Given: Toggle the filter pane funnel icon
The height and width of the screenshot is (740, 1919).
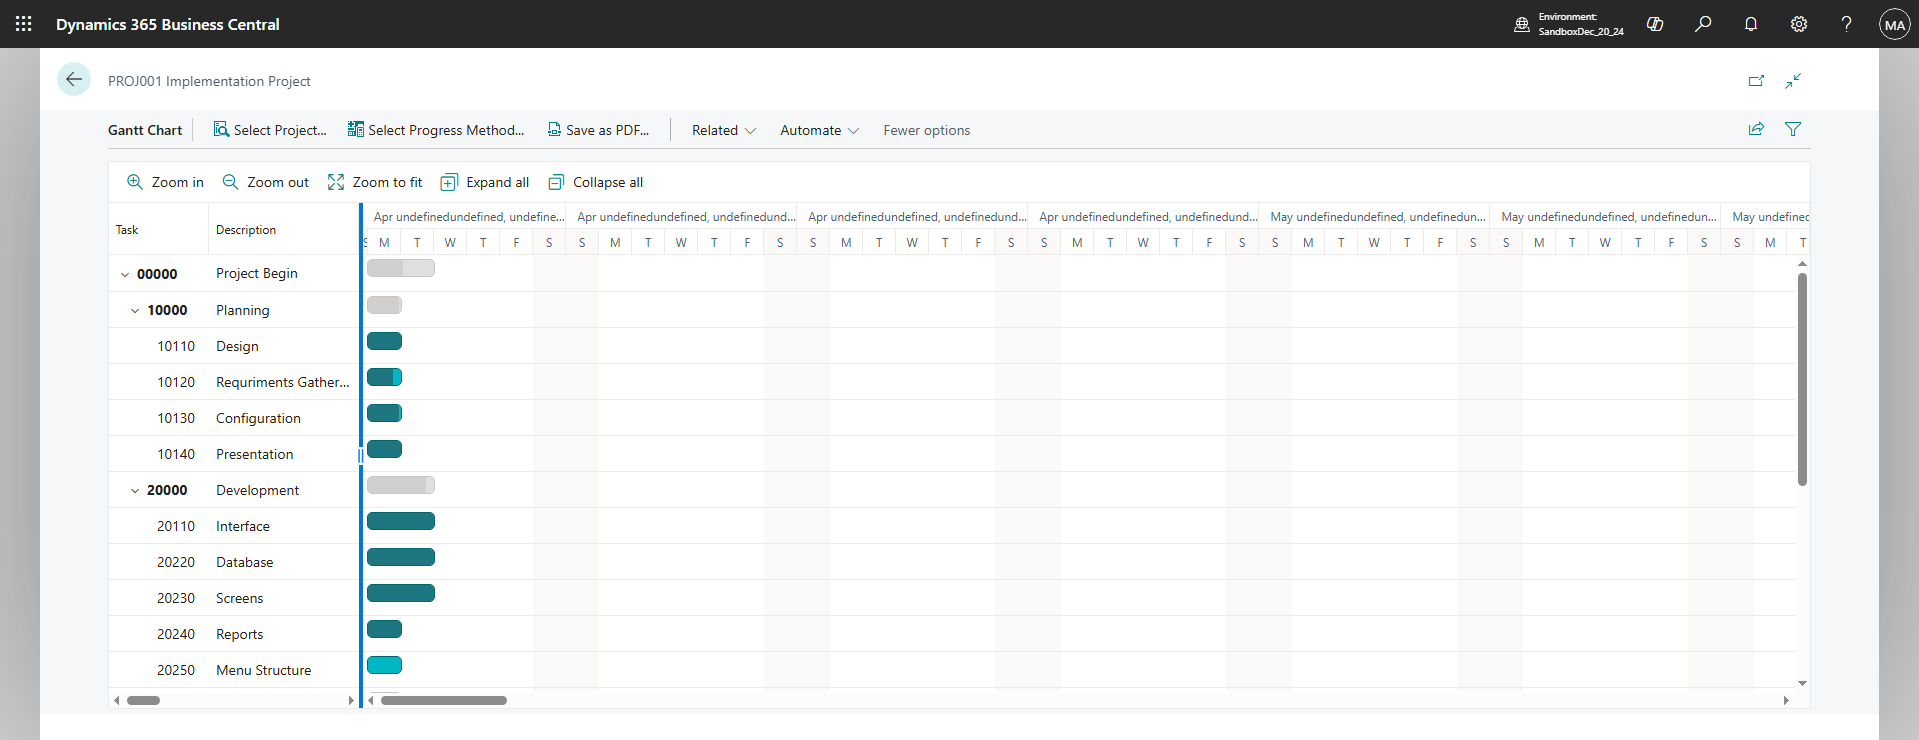Looking at the screenshot, I should point(1793,129).
